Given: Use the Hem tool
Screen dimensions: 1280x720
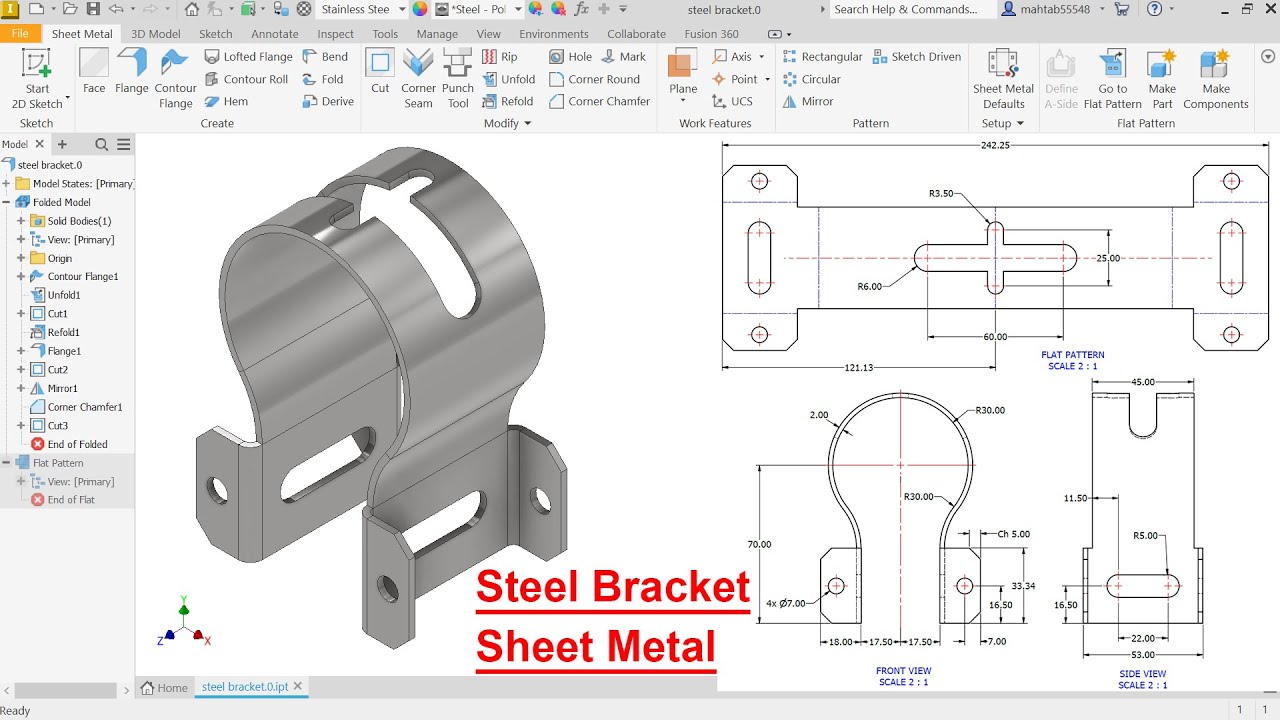Looking at the screenshot, I should [226, 101].
